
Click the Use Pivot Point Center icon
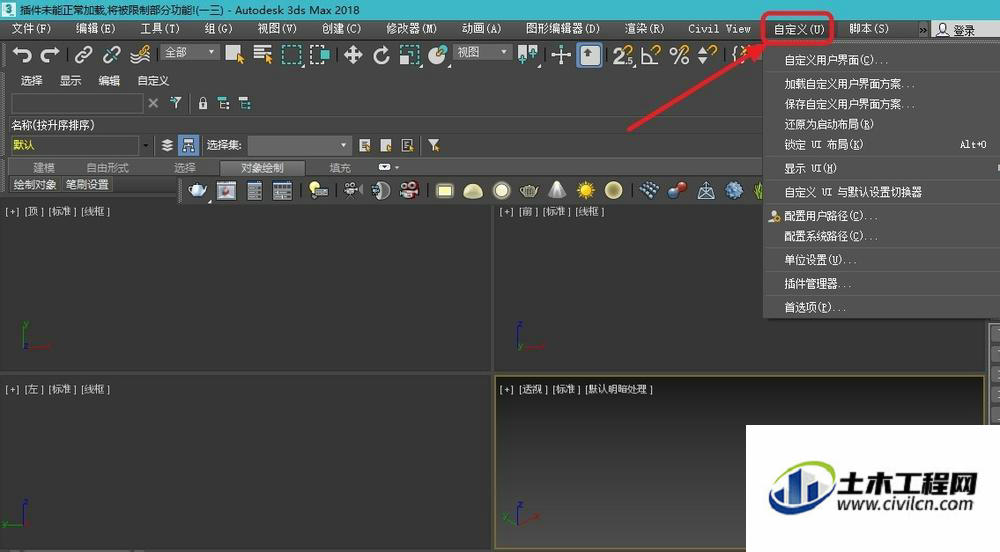point(528,55)
